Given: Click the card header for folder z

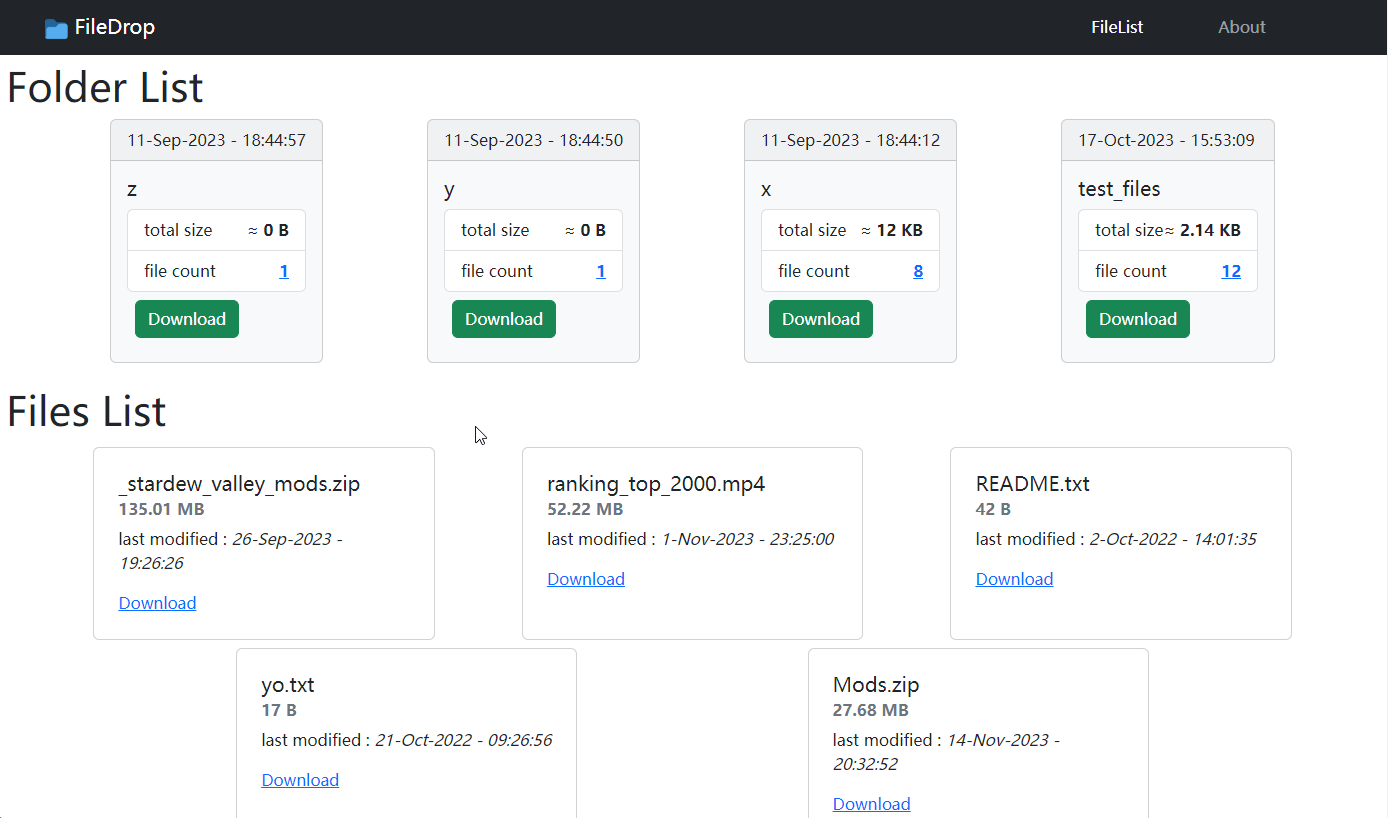Looking at the screenshot, I should click(216, 139).
